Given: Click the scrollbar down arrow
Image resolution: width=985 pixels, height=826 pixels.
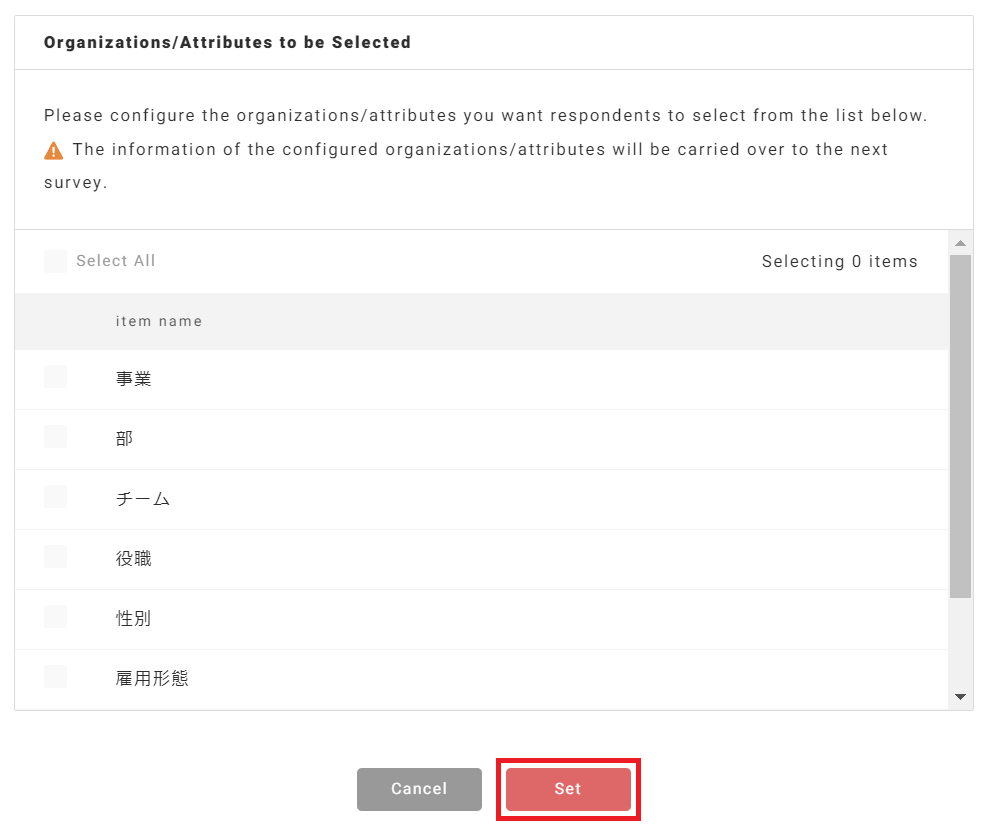Looking at the screenshot, I should 960,697.
